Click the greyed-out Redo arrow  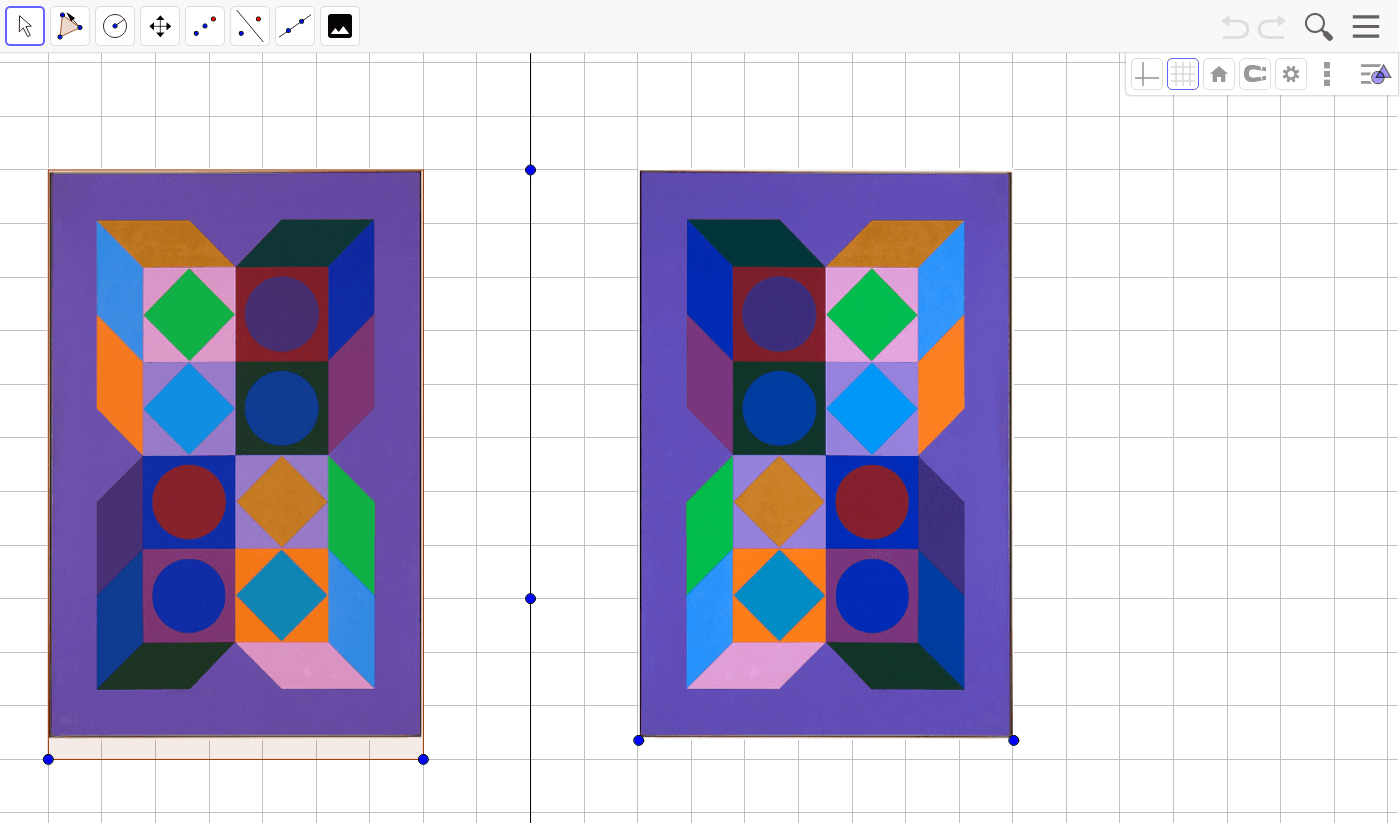point(1272,27)
